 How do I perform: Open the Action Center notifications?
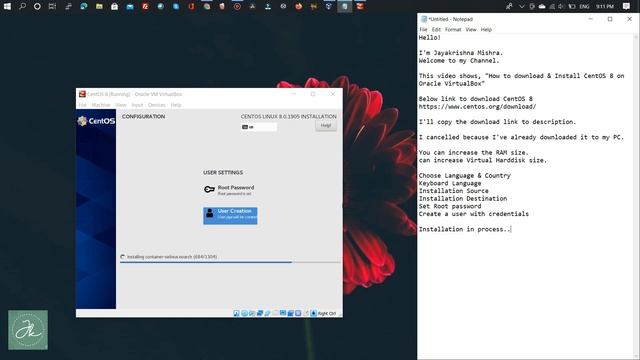(627, 6)
